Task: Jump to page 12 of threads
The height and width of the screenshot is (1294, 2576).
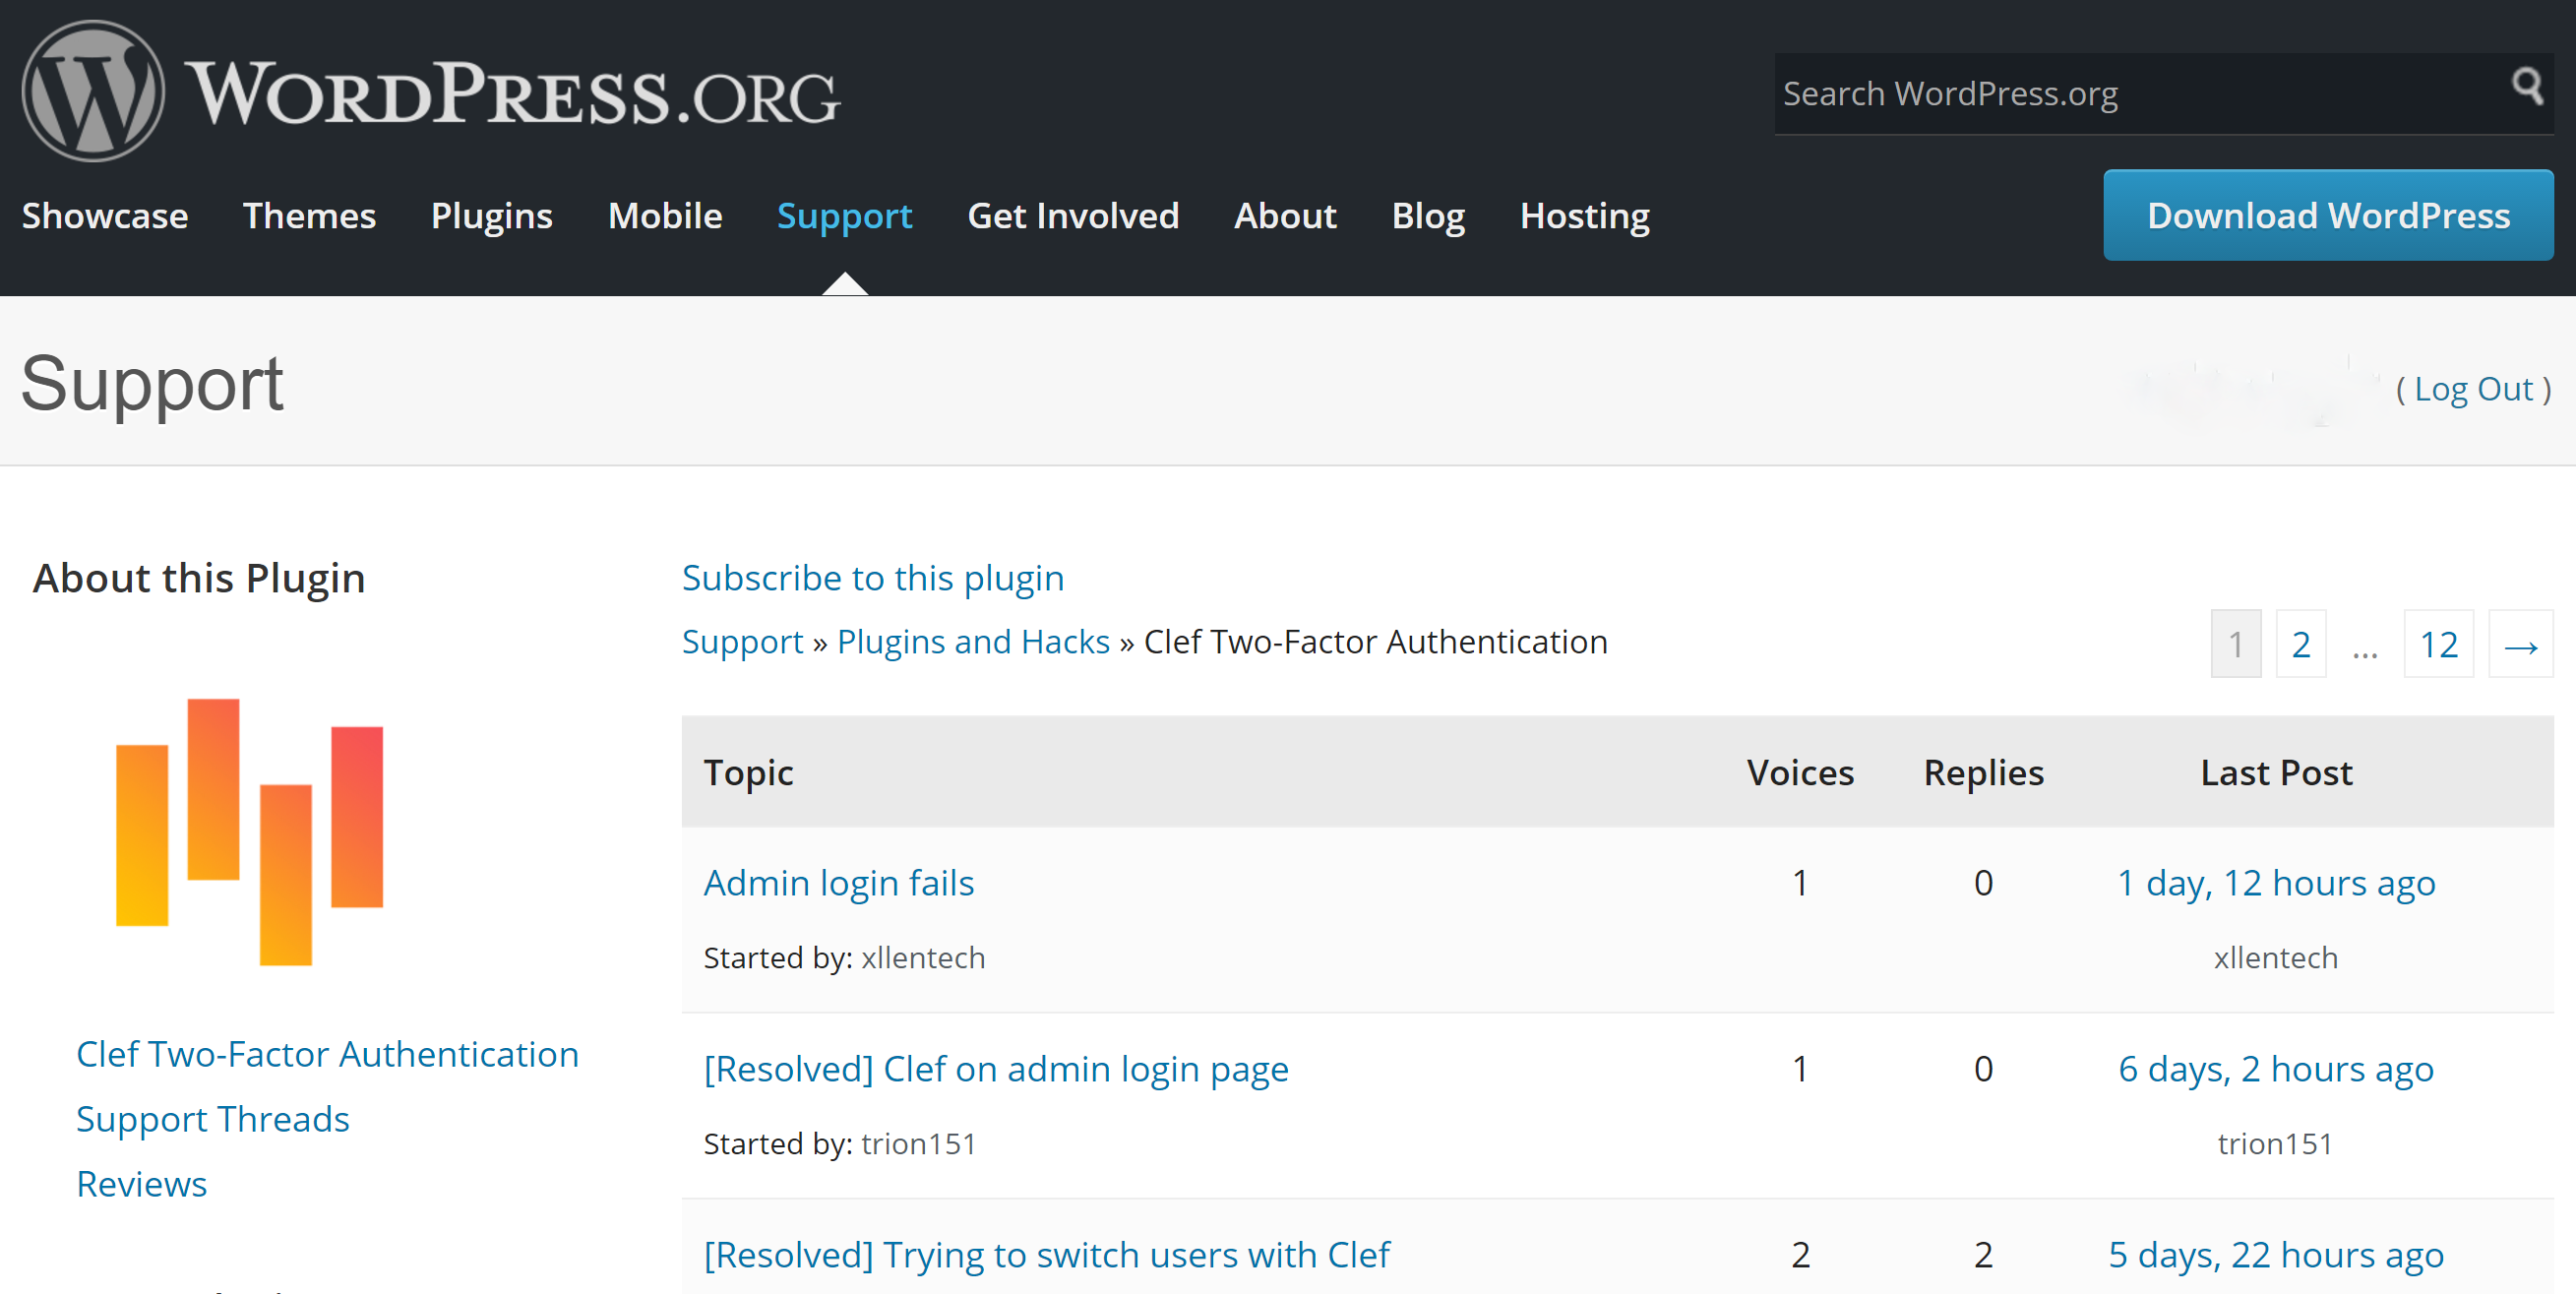Action: [2438, 645]
